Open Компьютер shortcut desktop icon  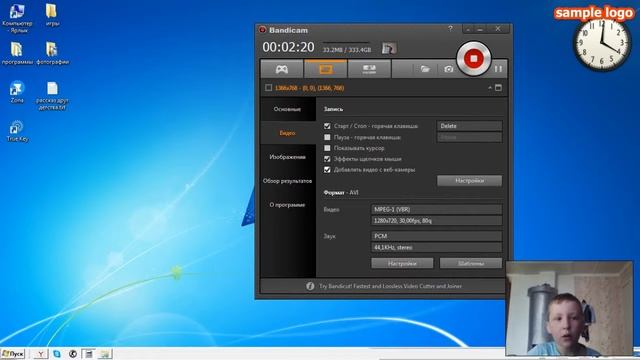click(17, 19)
